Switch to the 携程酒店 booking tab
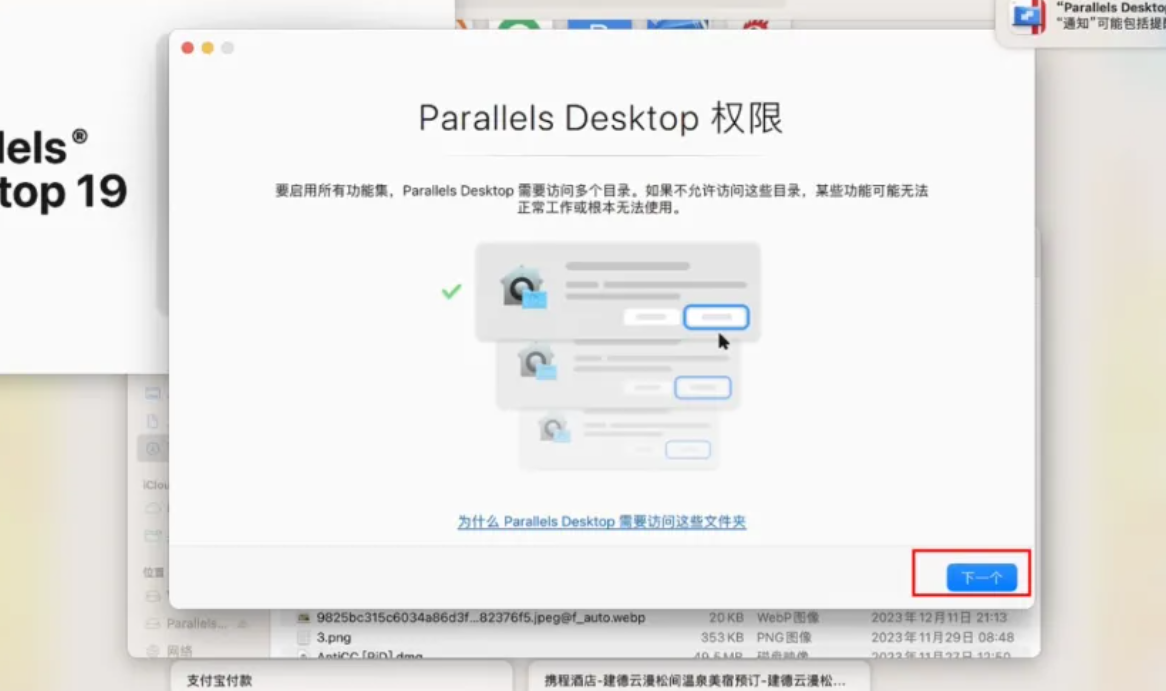 [x=697, y=680]
